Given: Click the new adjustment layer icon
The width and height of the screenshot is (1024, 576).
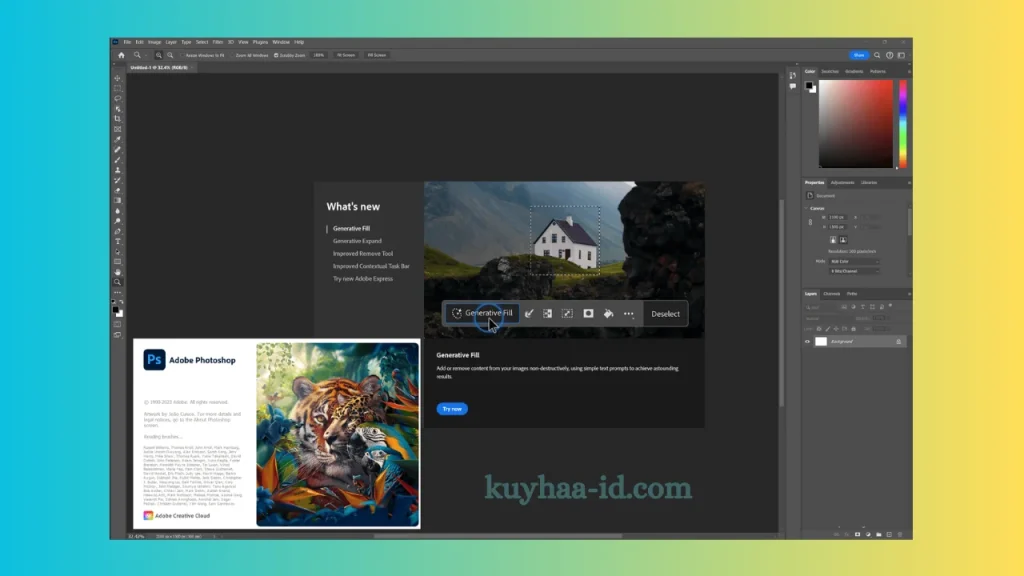Looking at the screenshot, I should [868, 534].
